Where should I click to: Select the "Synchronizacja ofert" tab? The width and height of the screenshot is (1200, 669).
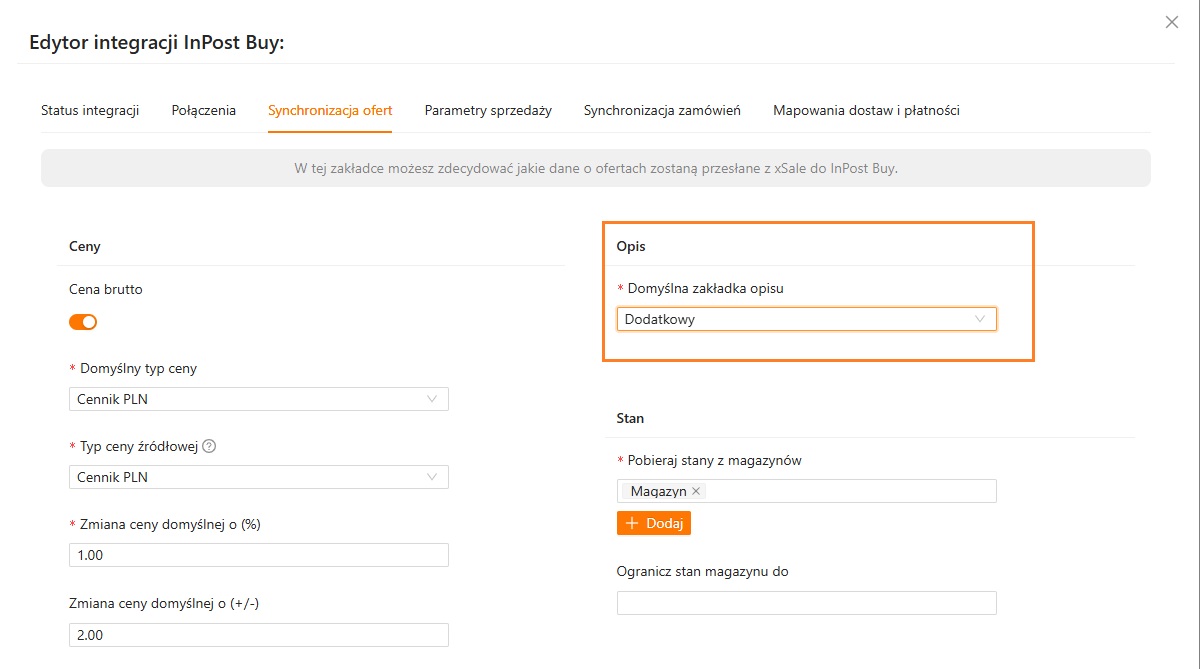tap(330, 110)
